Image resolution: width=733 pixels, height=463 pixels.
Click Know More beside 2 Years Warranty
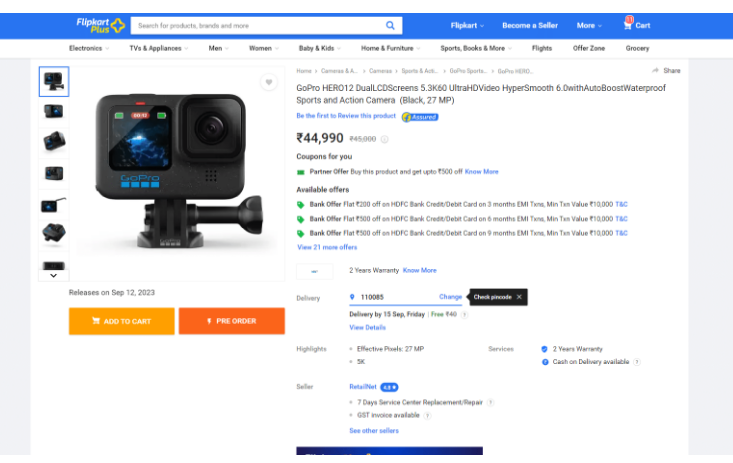coord(419,271)
